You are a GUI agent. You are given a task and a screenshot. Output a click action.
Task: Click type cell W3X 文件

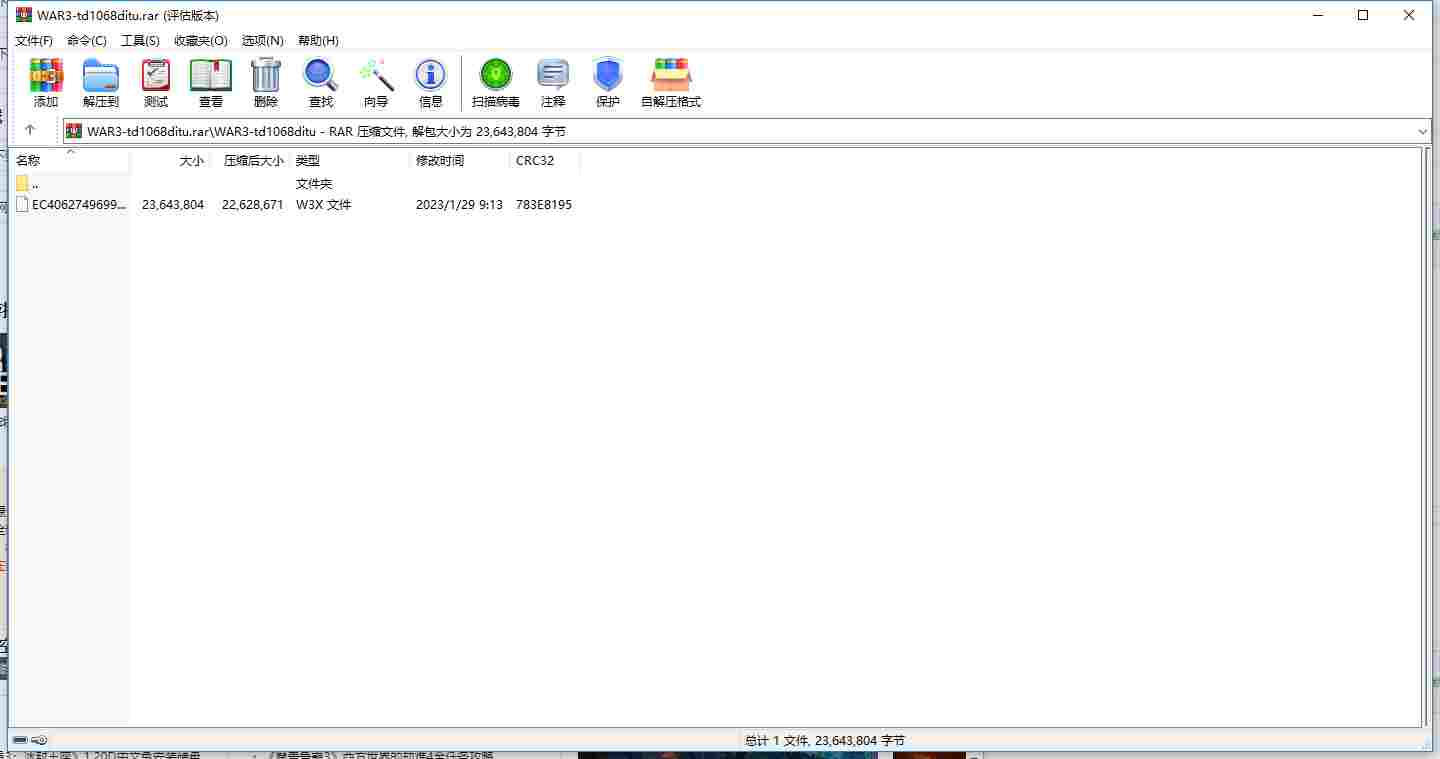(x=324, y=204)
